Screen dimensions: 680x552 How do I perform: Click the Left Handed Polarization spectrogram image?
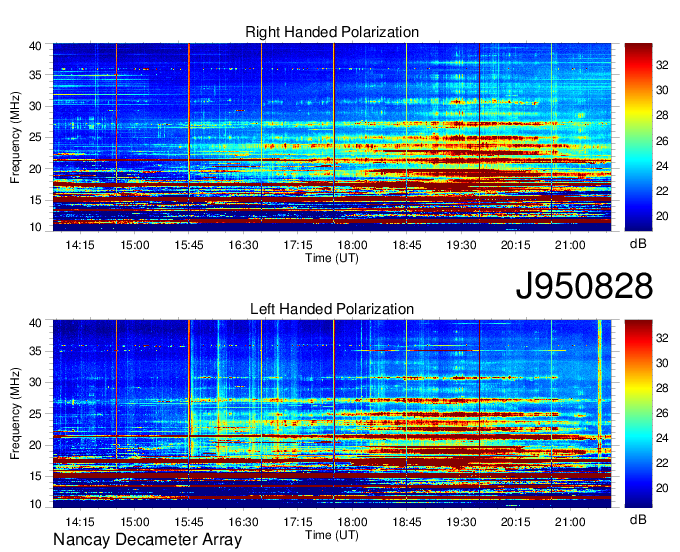click(x=332, y=414)
